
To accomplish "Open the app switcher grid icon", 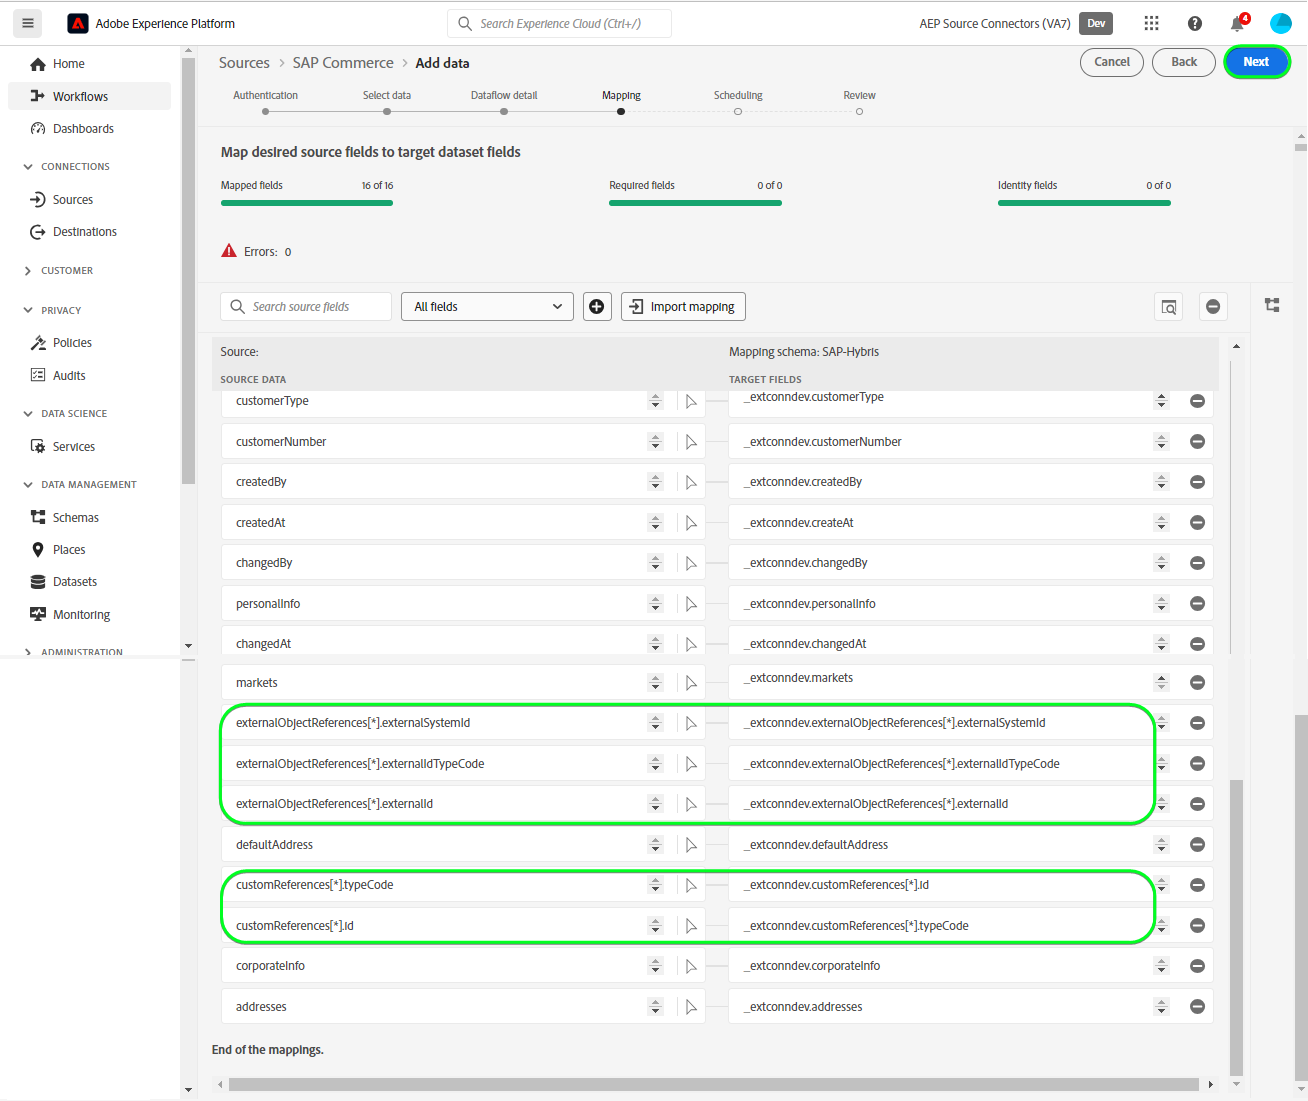I will click(1152, 23).
